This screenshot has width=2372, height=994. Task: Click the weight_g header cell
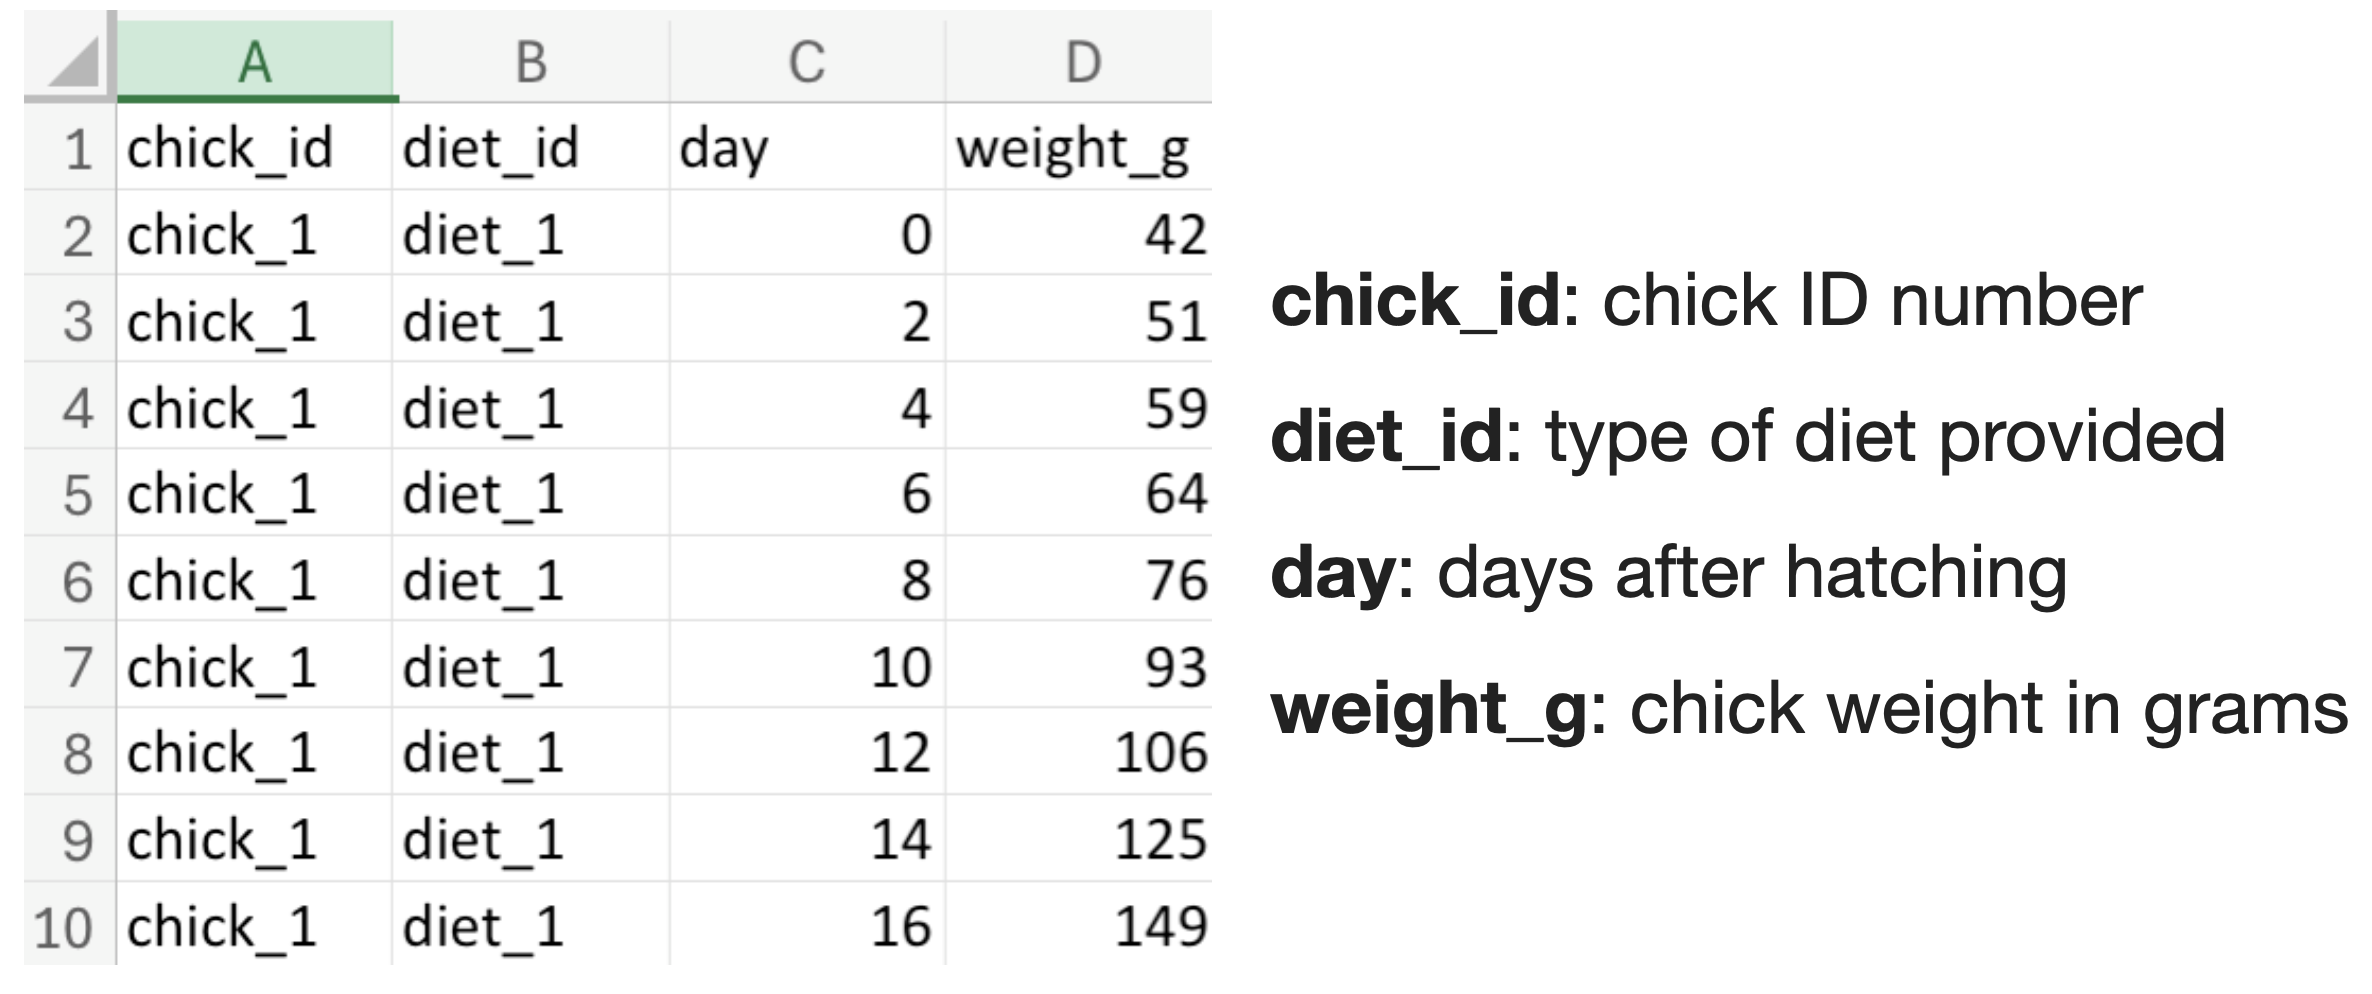tap(1078, 149)
